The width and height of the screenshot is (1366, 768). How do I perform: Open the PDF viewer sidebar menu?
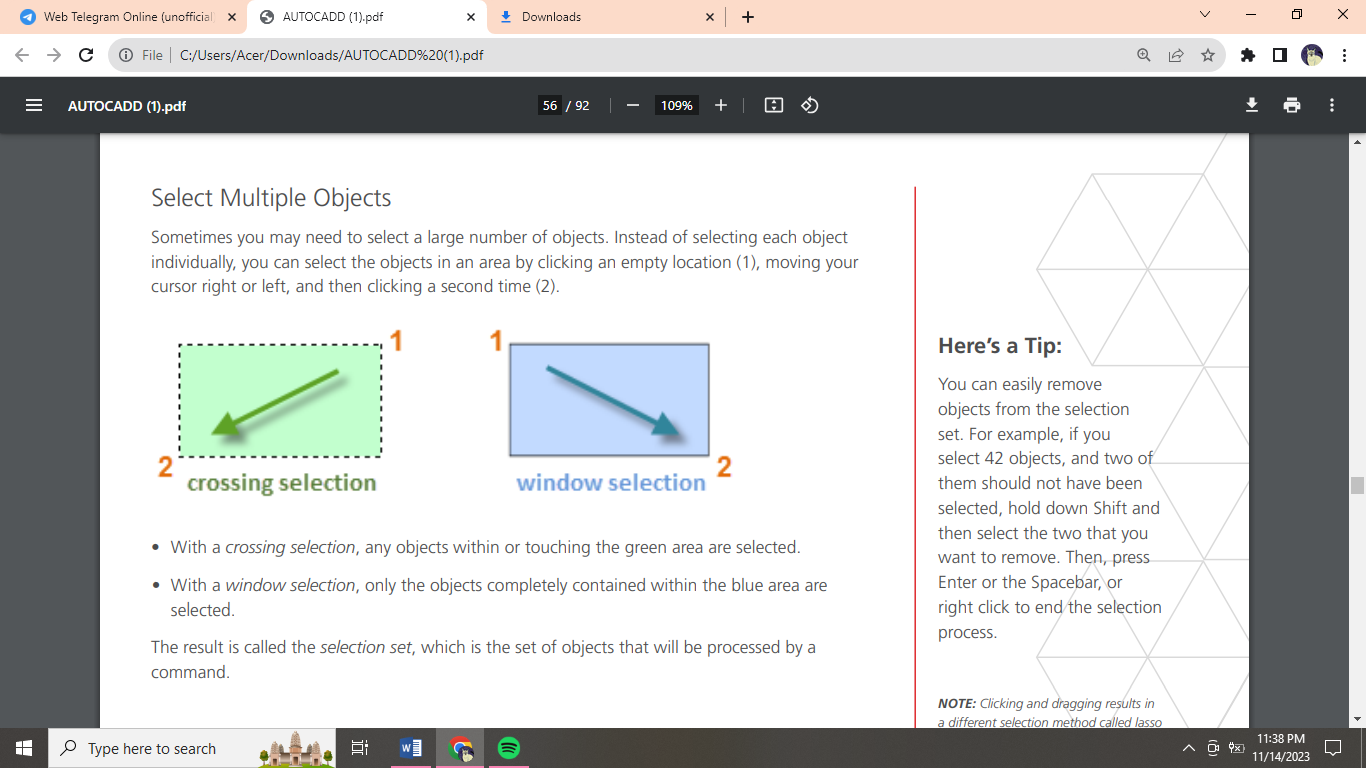point(34,105)
